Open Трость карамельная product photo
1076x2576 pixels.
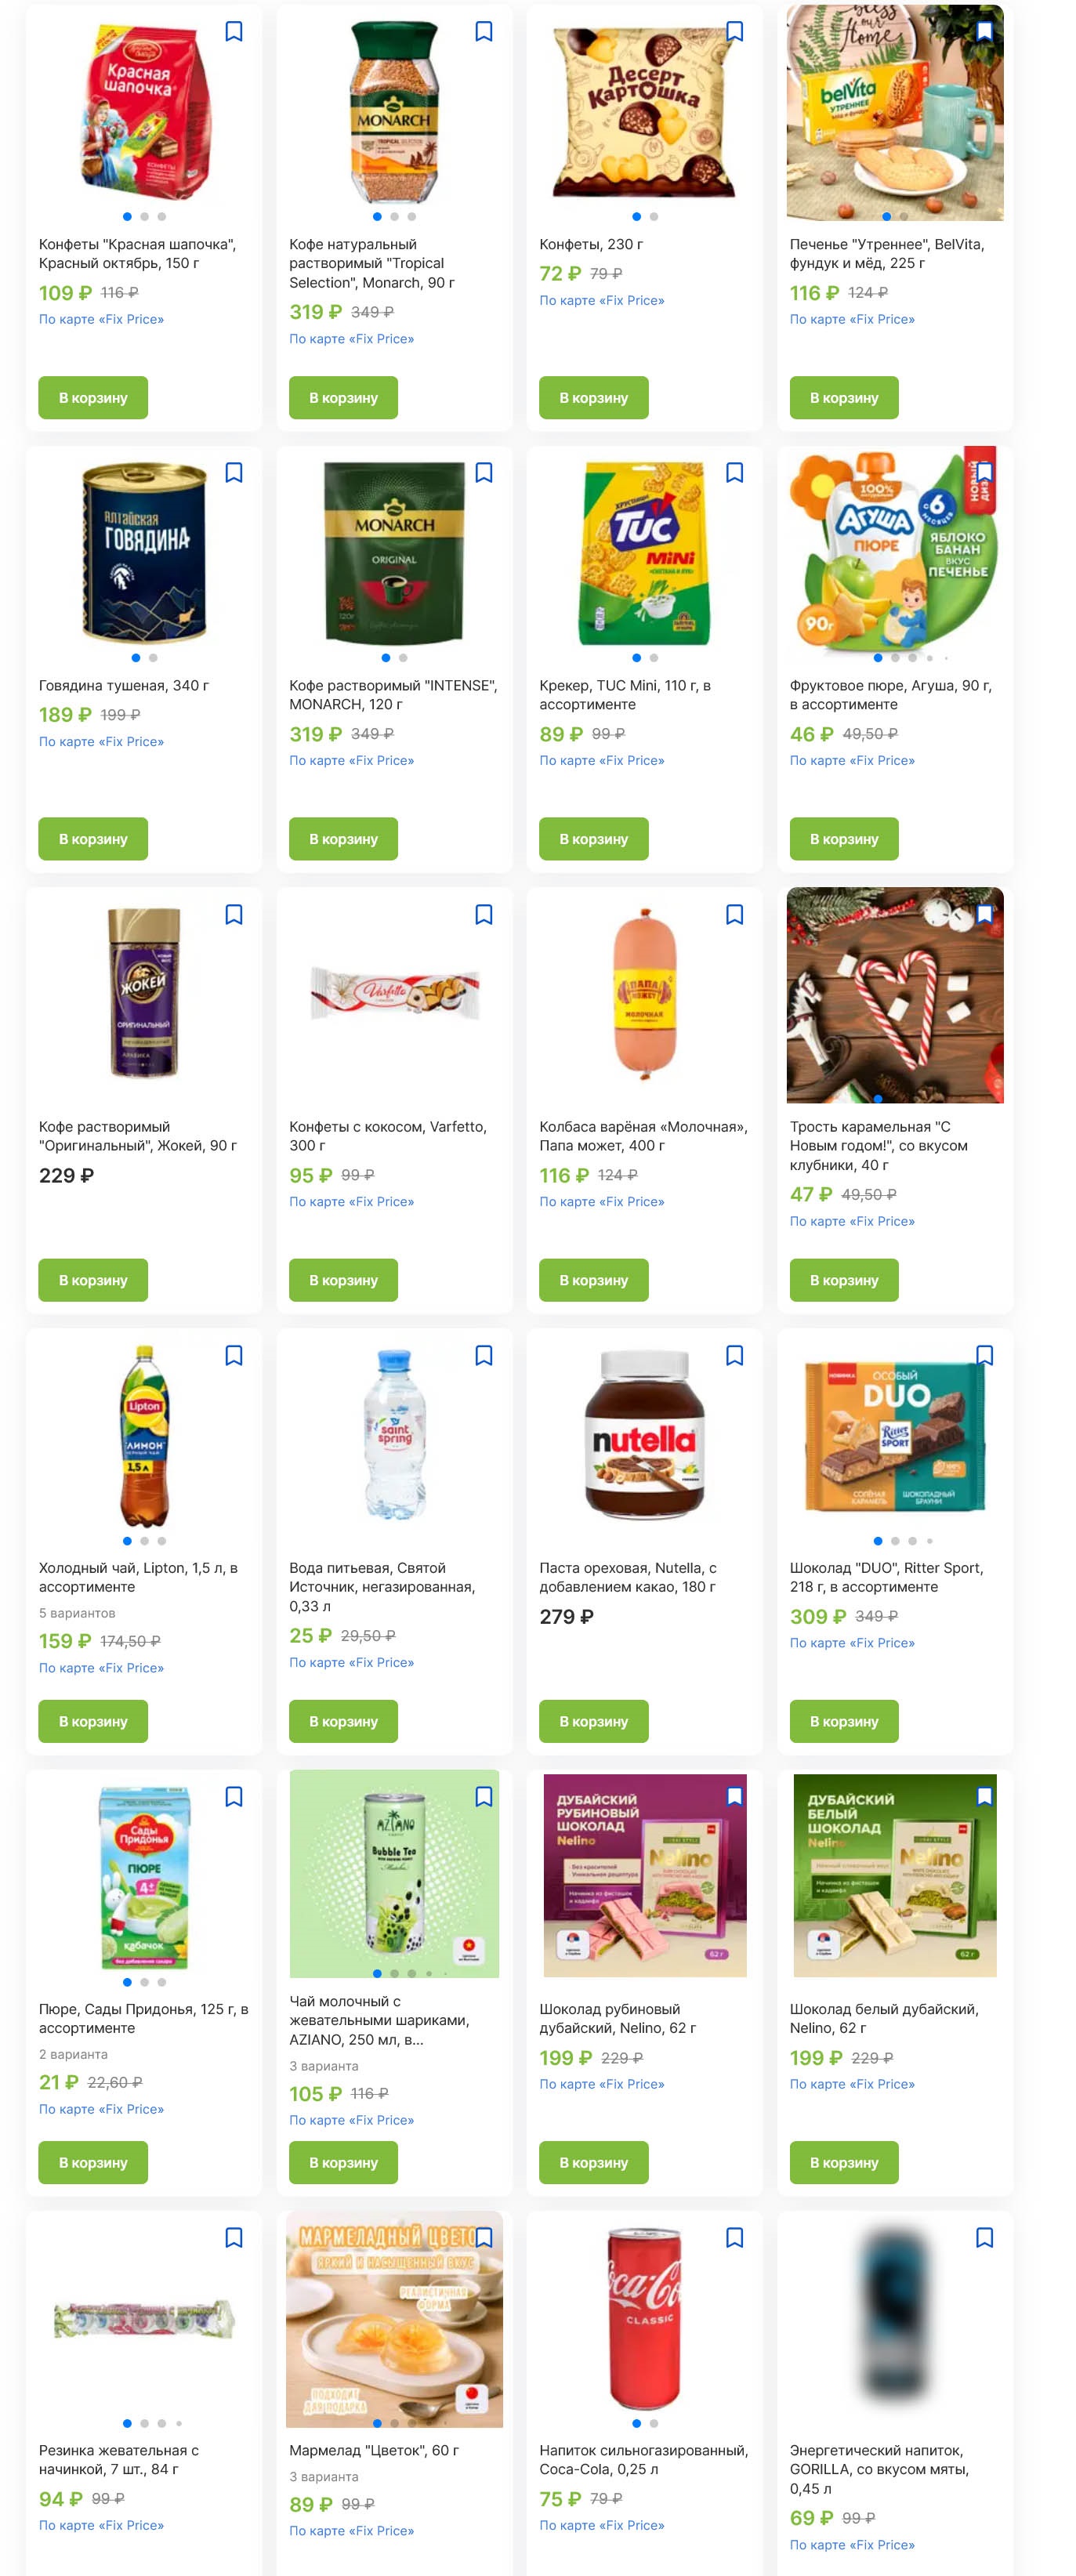pyautogui.click(x=895, y=996)
